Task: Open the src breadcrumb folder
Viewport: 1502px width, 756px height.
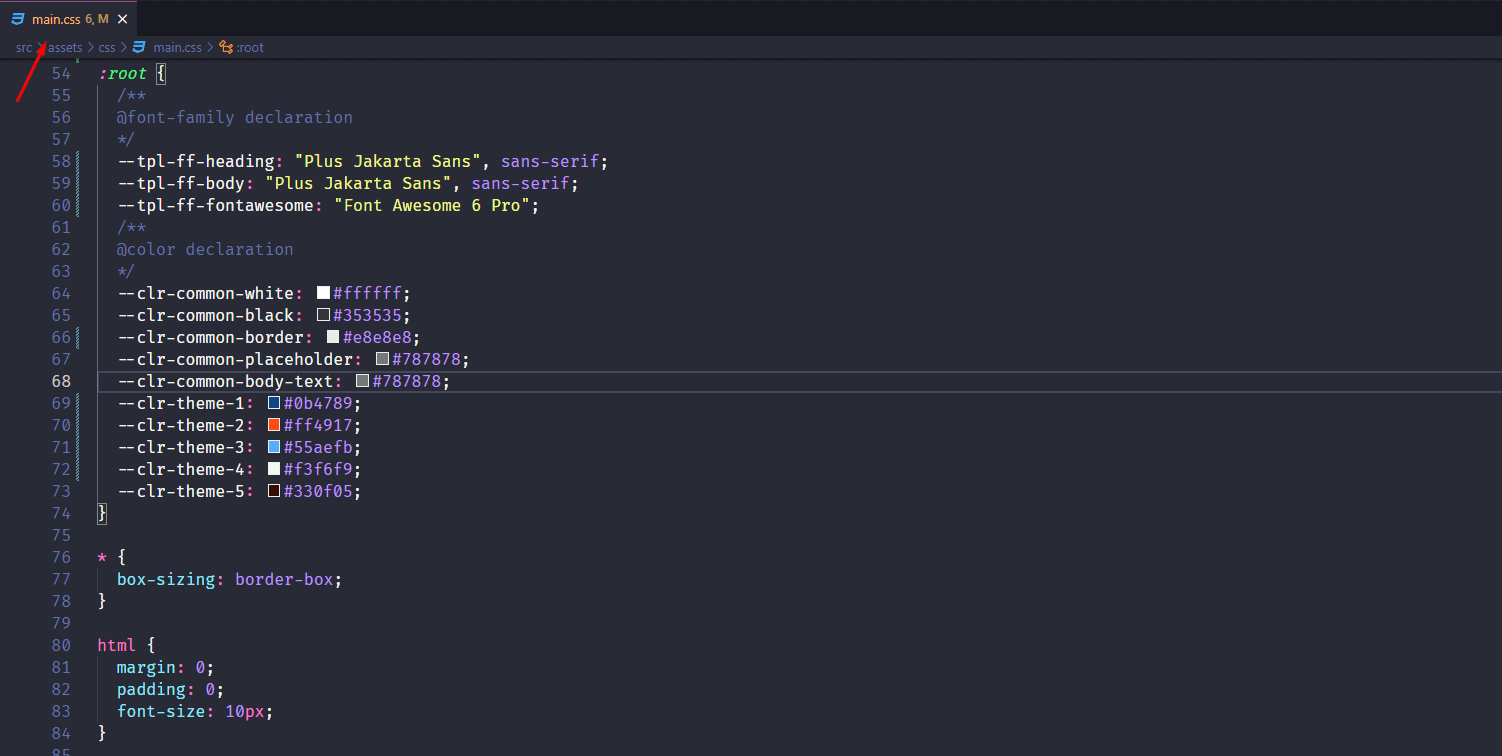Action: [x=24, y=47]
